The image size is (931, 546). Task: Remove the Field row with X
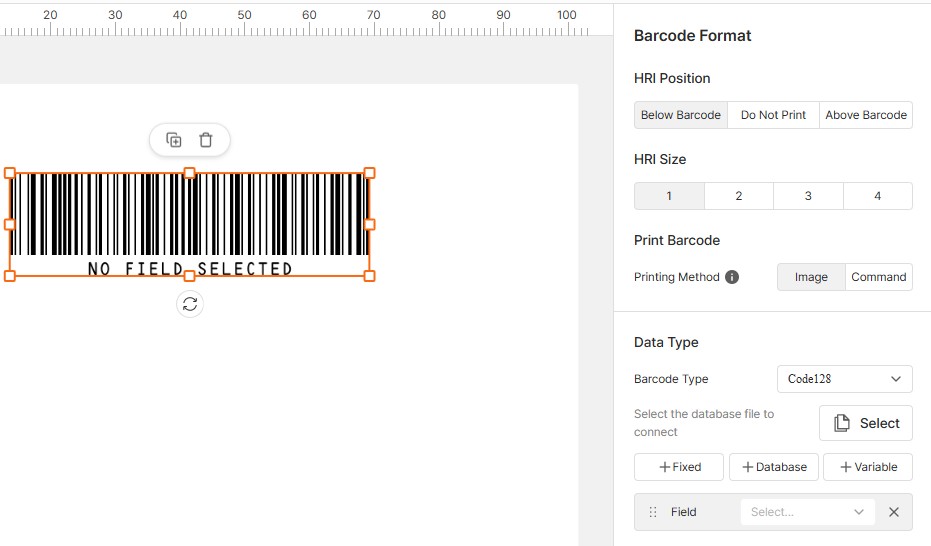[x=894, y=512]
